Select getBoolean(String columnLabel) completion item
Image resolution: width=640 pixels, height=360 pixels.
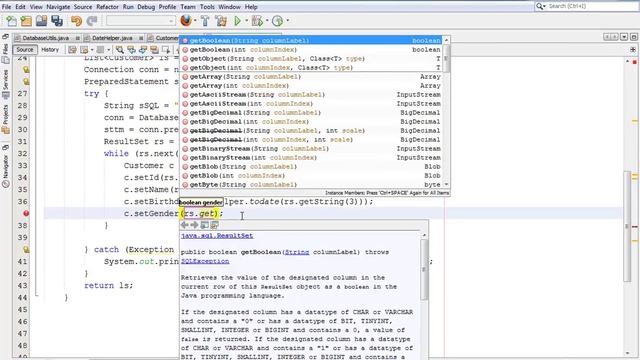click(311, 40)
